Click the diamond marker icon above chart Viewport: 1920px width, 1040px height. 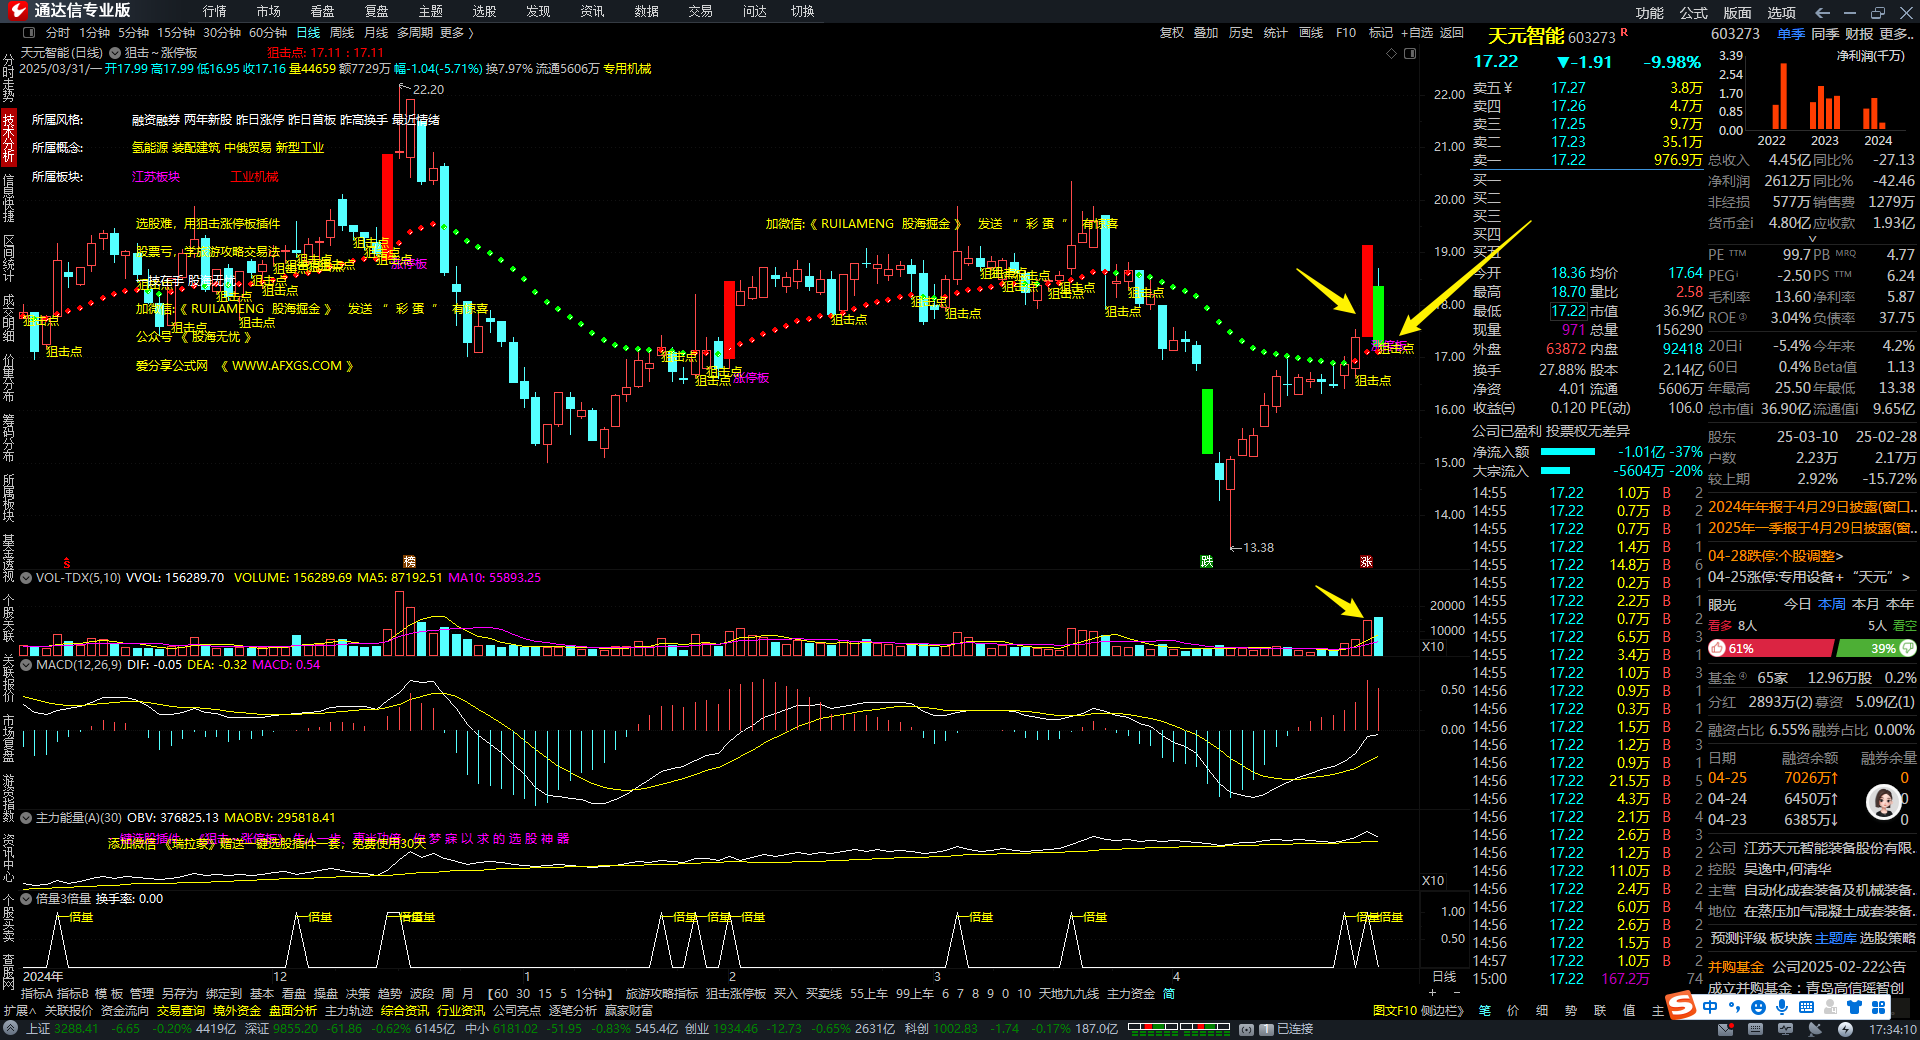(x=1391, y=54)
